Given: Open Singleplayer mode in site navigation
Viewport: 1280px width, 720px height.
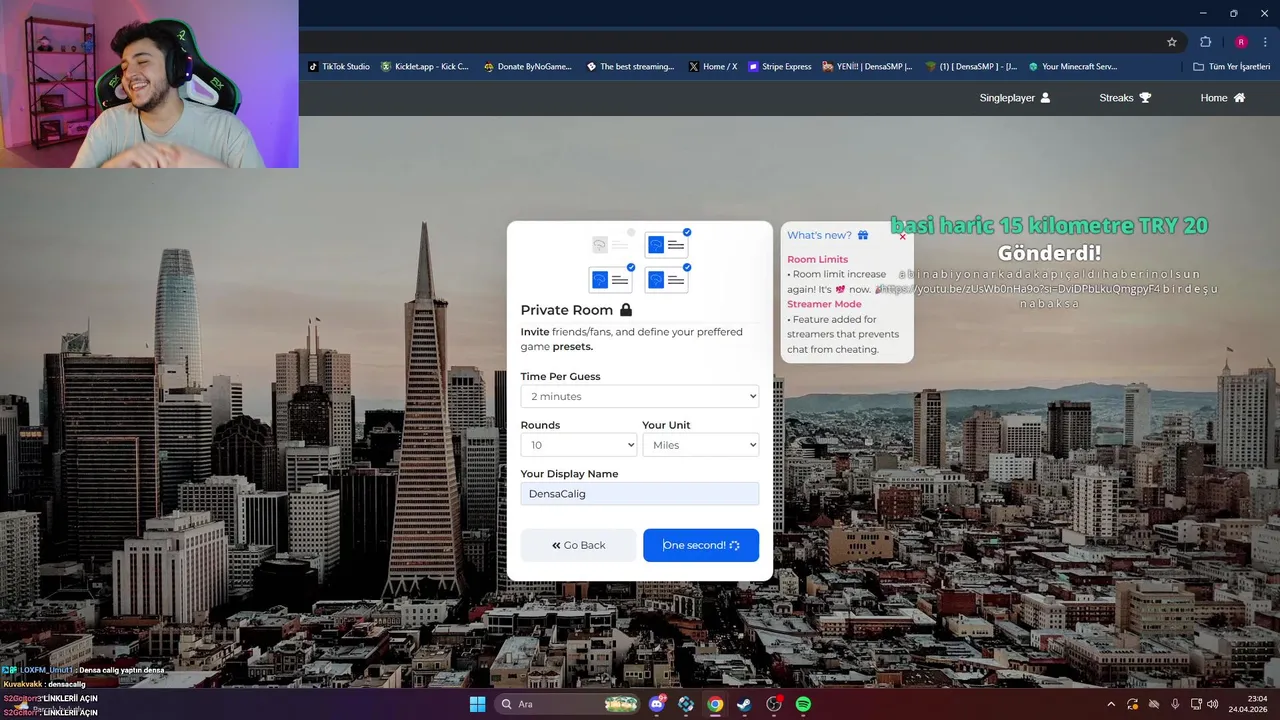Looking at the screenshot, I should [1015, 98].
